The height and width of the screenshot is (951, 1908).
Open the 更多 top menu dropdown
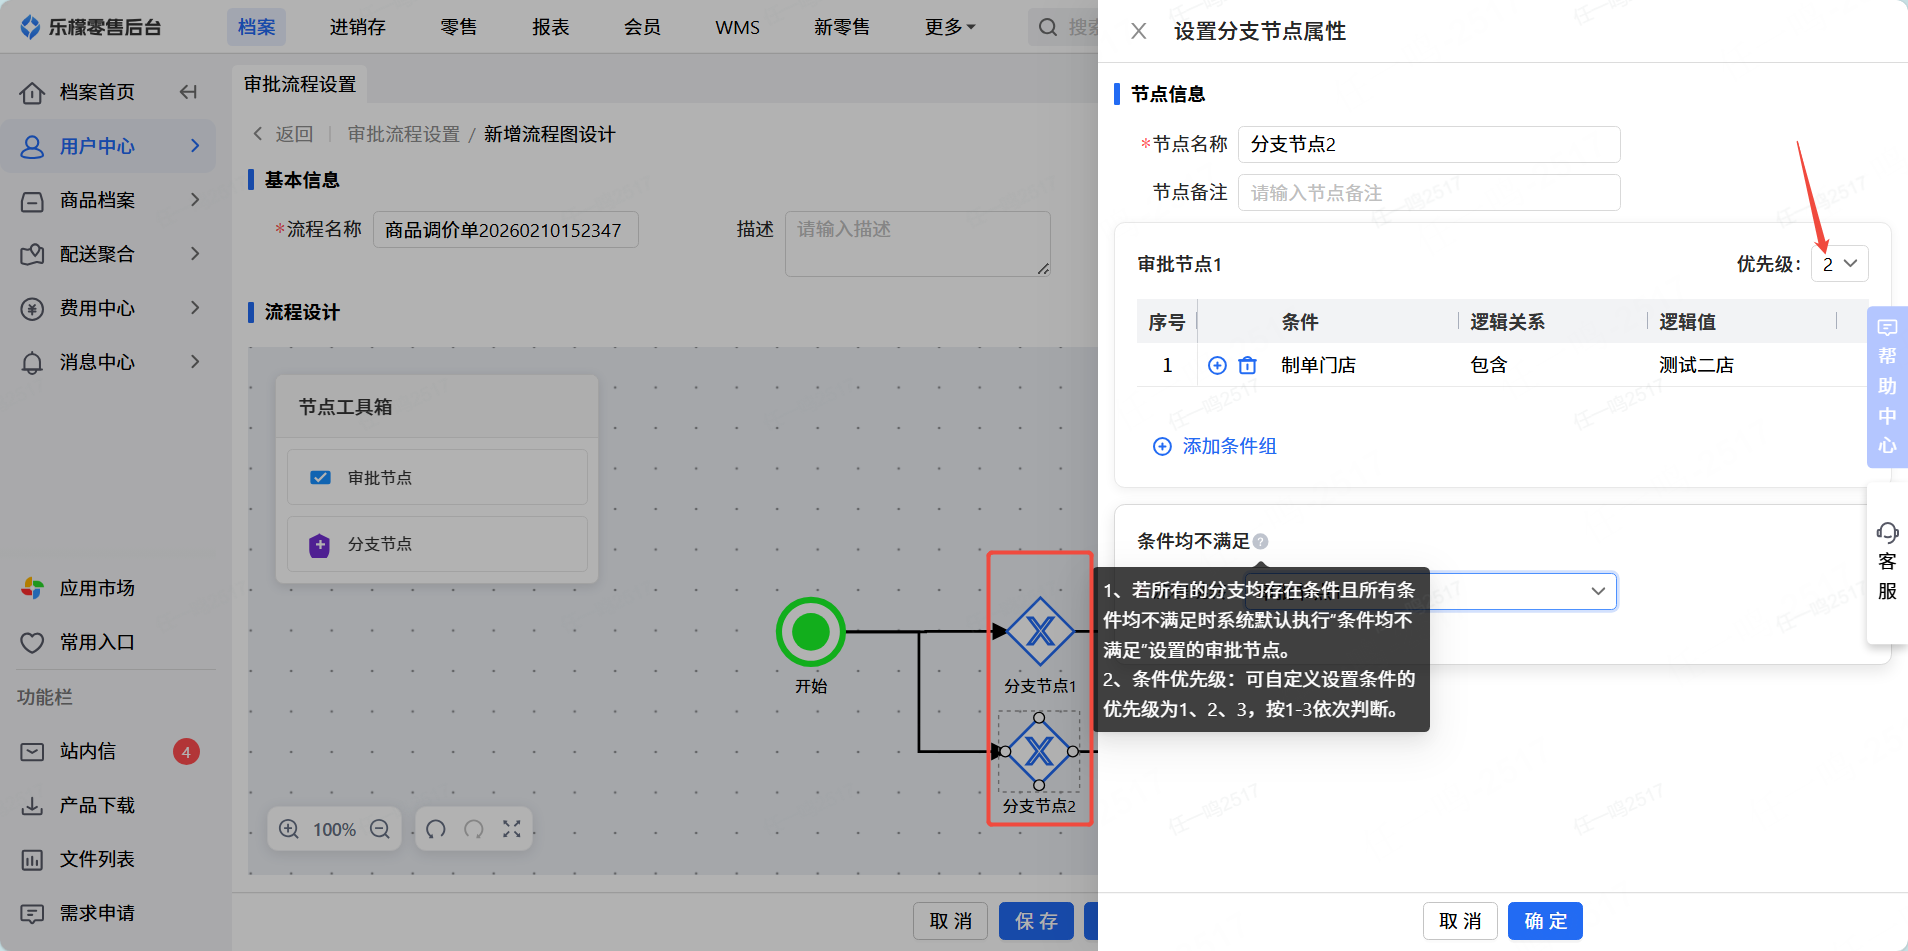pos(950,27)
